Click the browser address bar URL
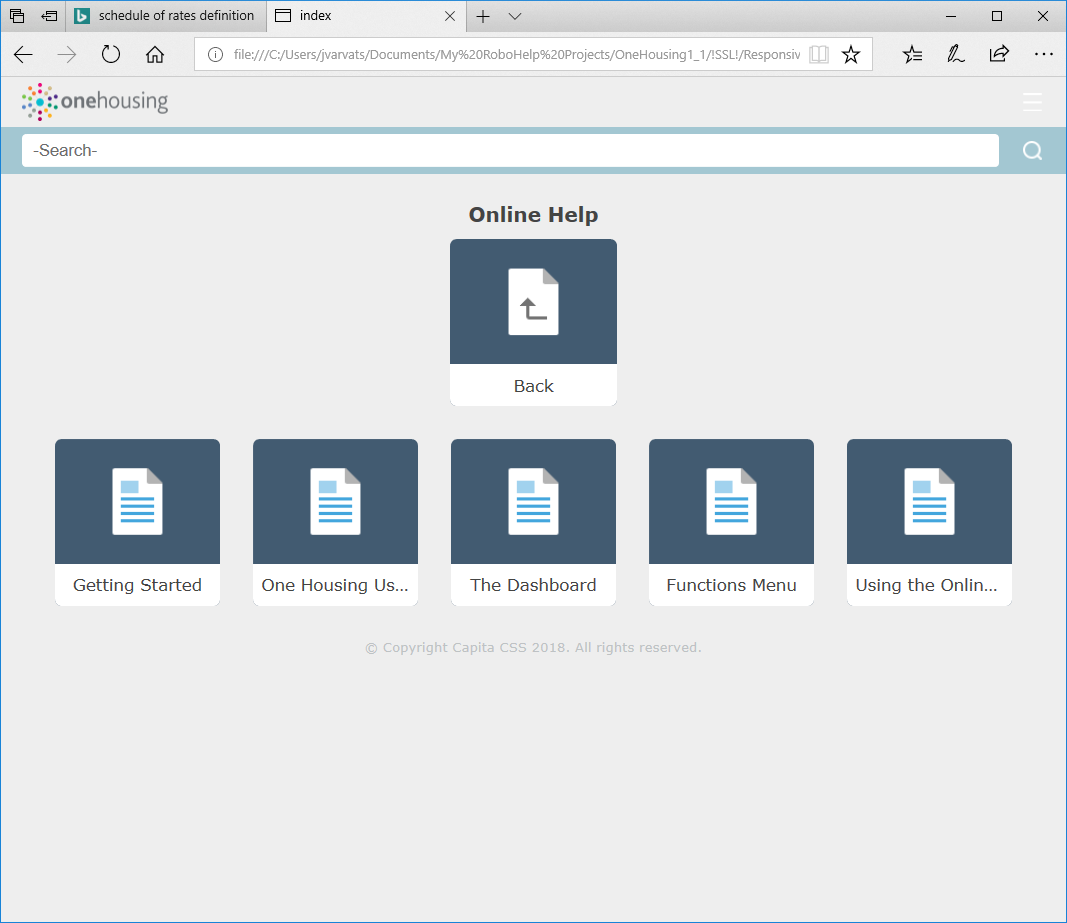Screen dimensions: 1067x923 point(517,54)
